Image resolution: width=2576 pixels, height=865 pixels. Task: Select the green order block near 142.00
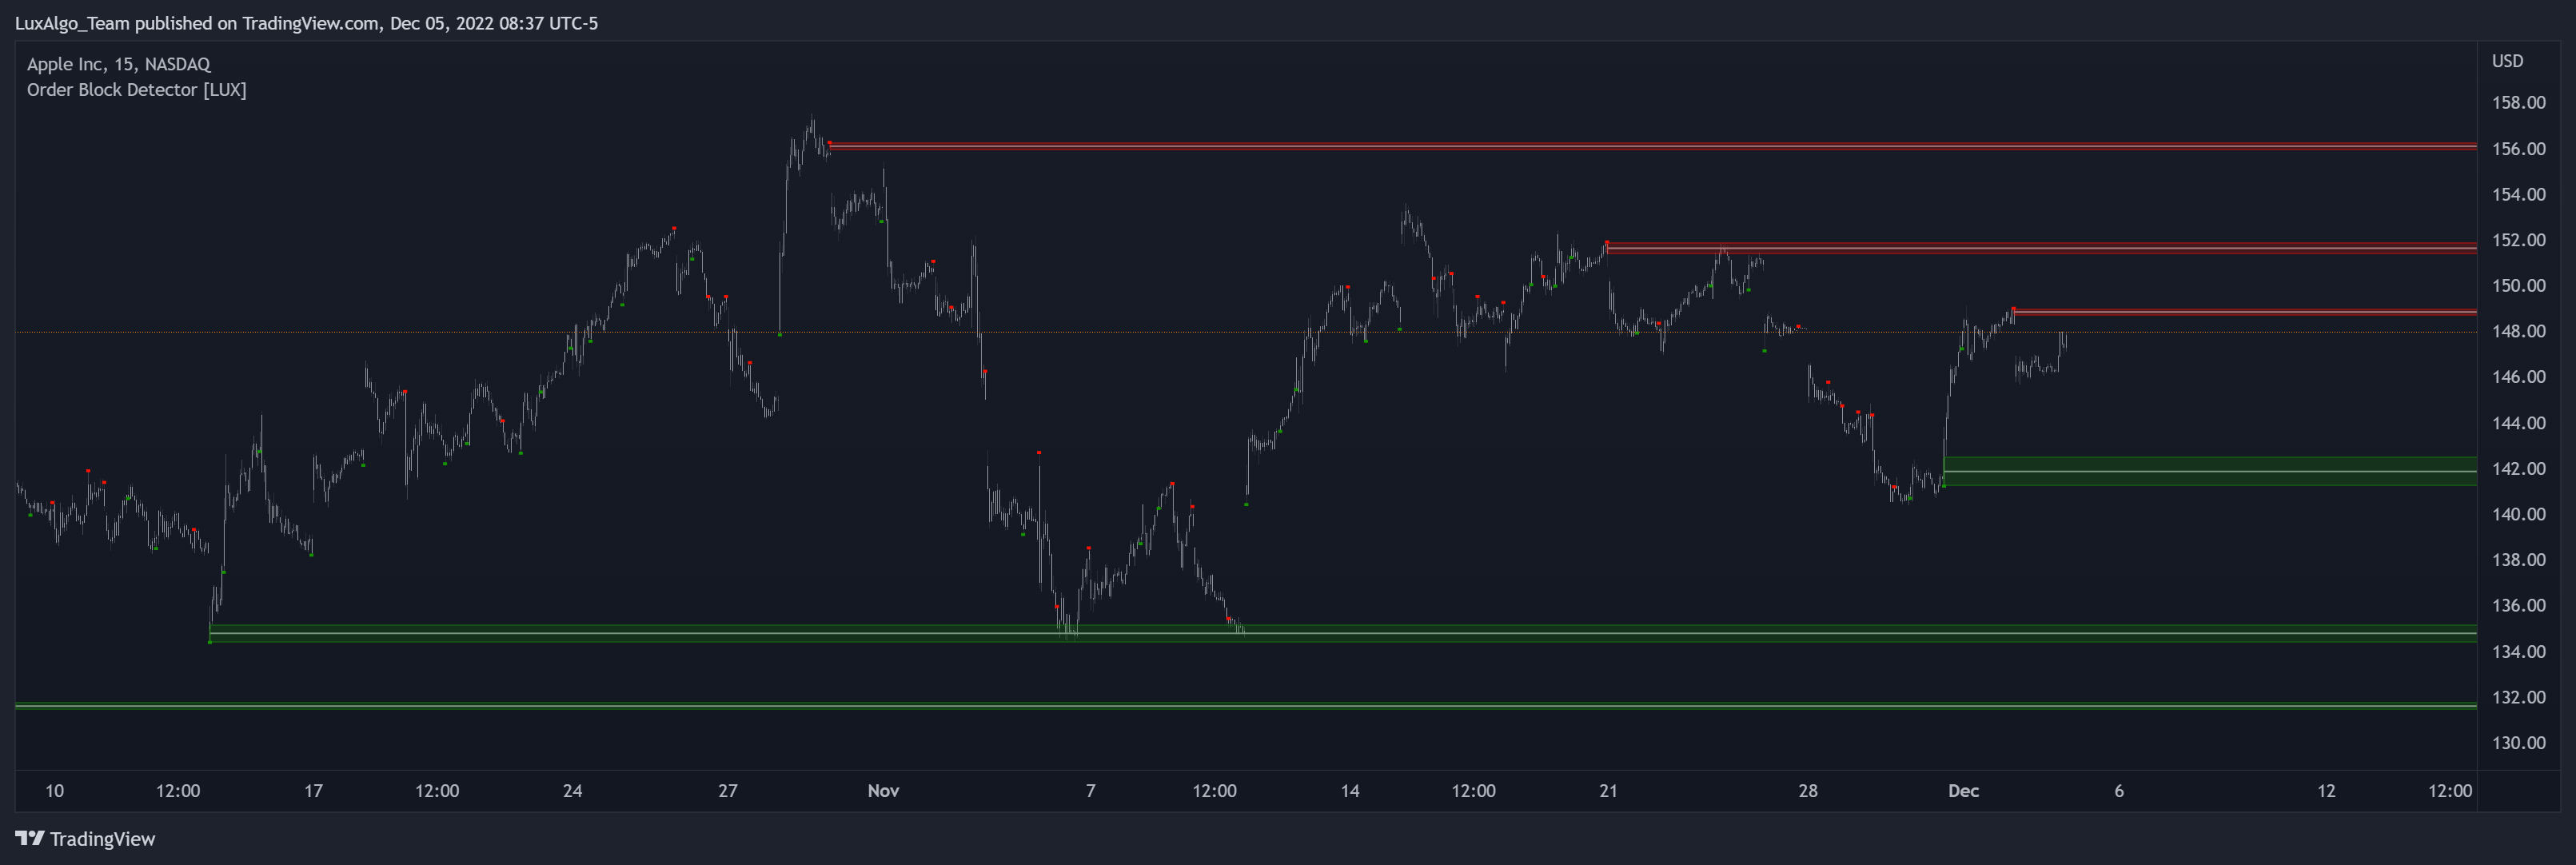point(2210,471)
